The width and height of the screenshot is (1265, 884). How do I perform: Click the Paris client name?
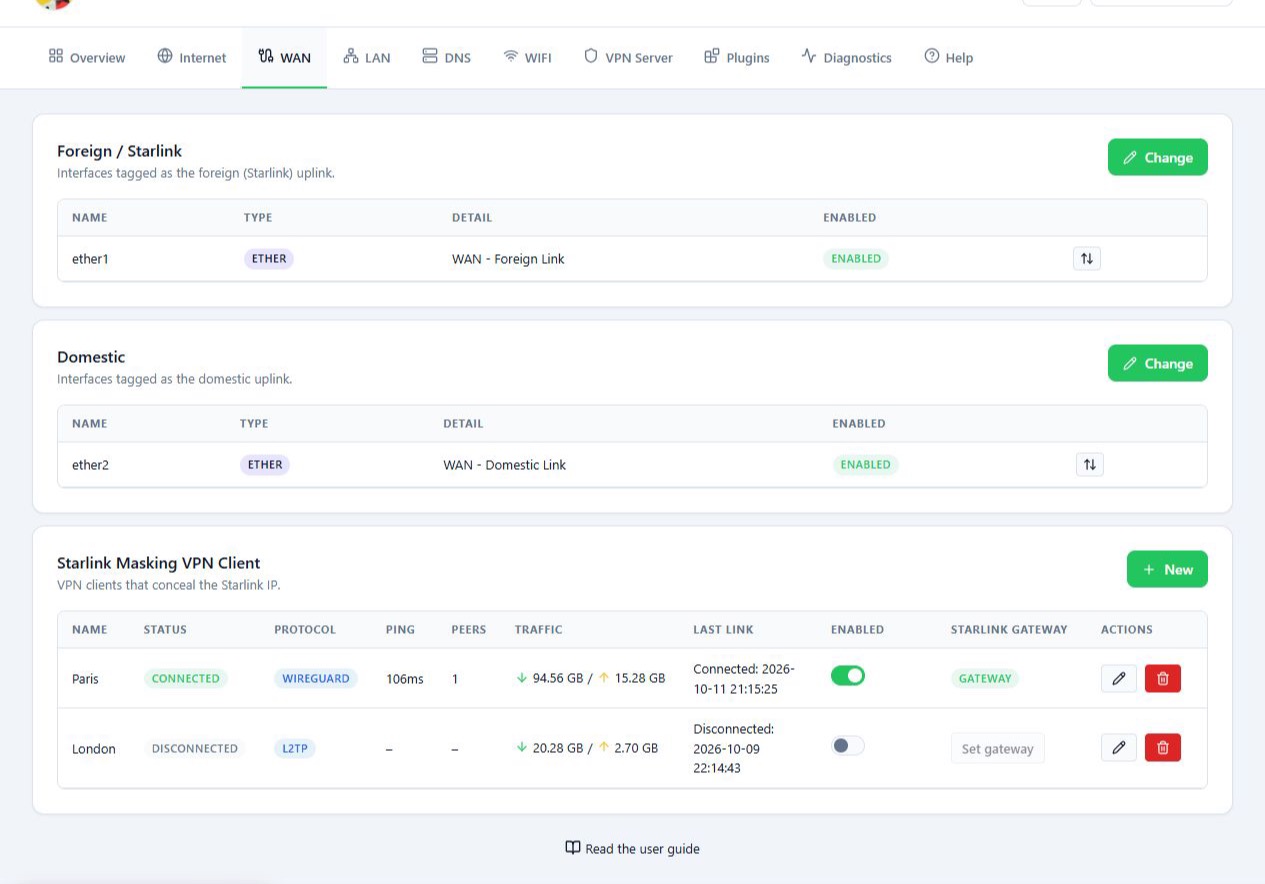click(x=85, y=679)
